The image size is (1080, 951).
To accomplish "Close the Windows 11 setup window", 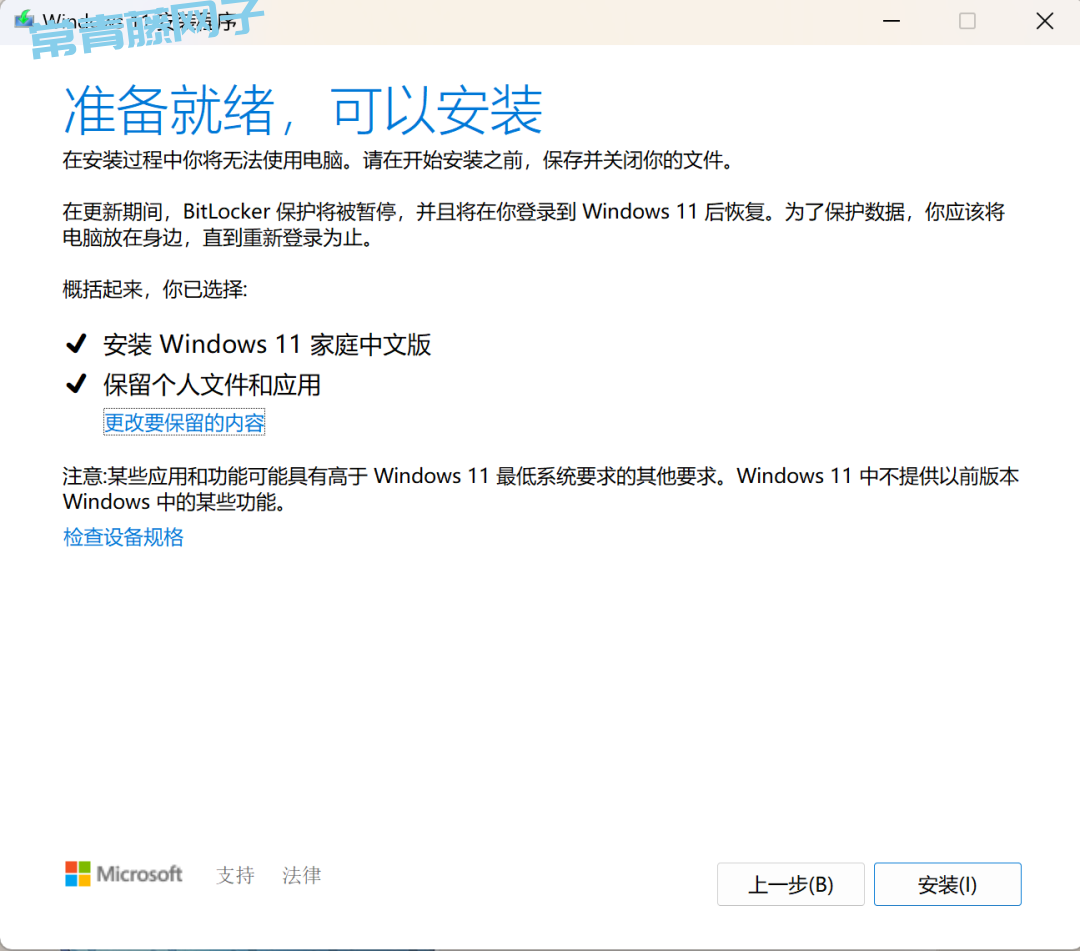I will (1044, 21).
